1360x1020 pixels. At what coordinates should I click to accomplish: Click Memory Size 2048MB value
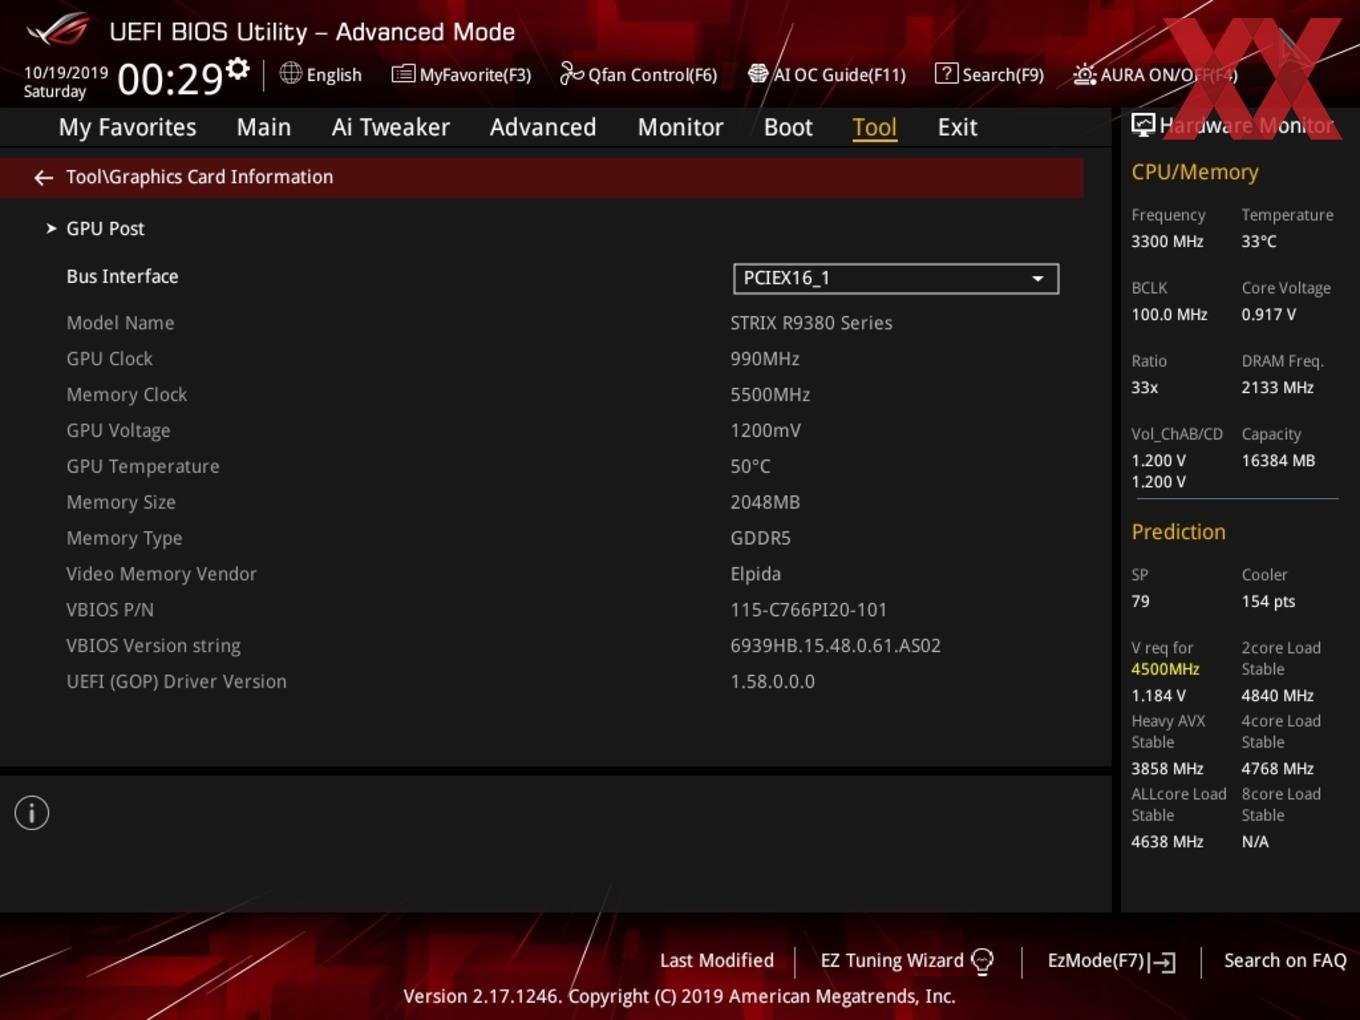[x=765, y=503]
